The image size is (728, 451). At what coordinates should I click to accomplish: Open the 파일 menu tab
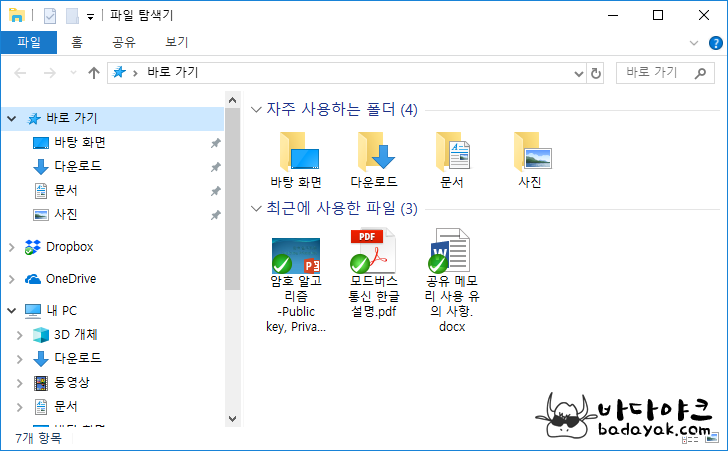click(x=29, y=42)
